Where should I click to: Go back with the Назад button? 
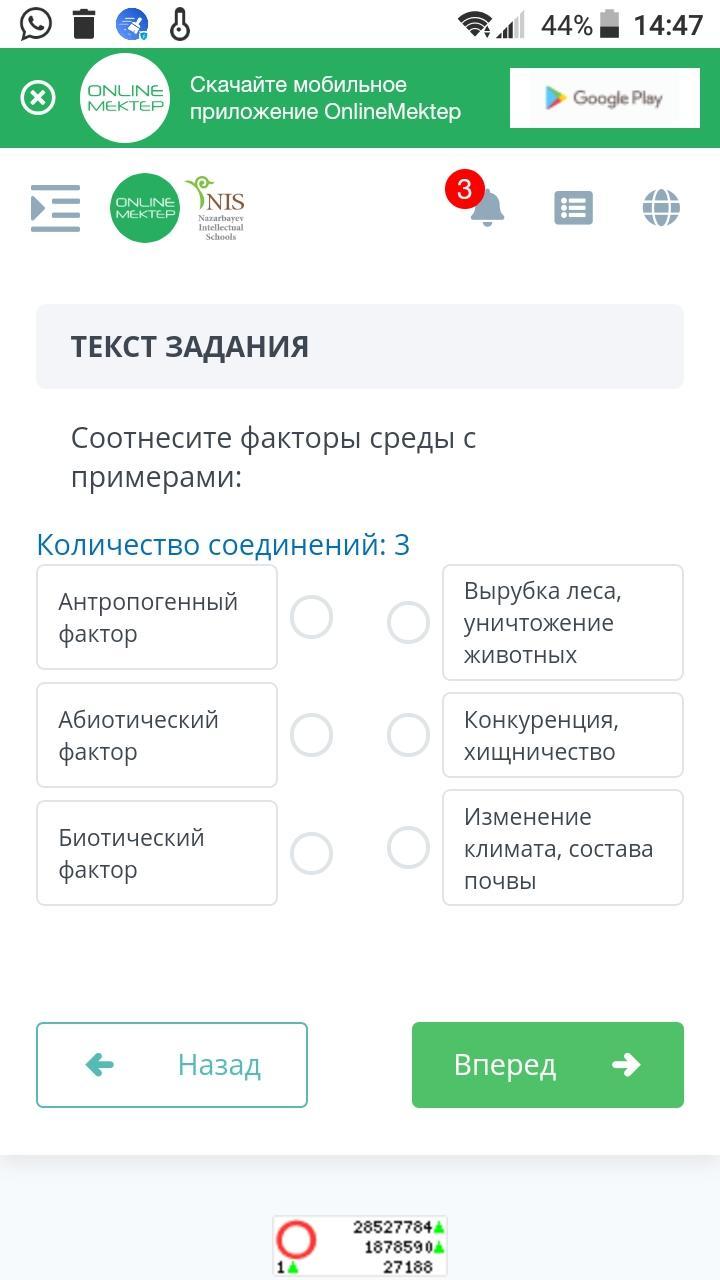click(x=172, y=1065)
